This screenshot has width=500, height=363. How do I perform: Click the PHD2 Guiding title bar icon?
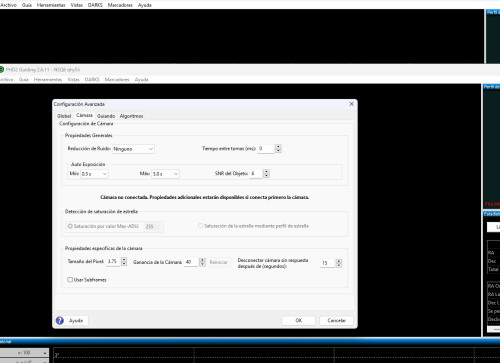(x=1, y=70)
